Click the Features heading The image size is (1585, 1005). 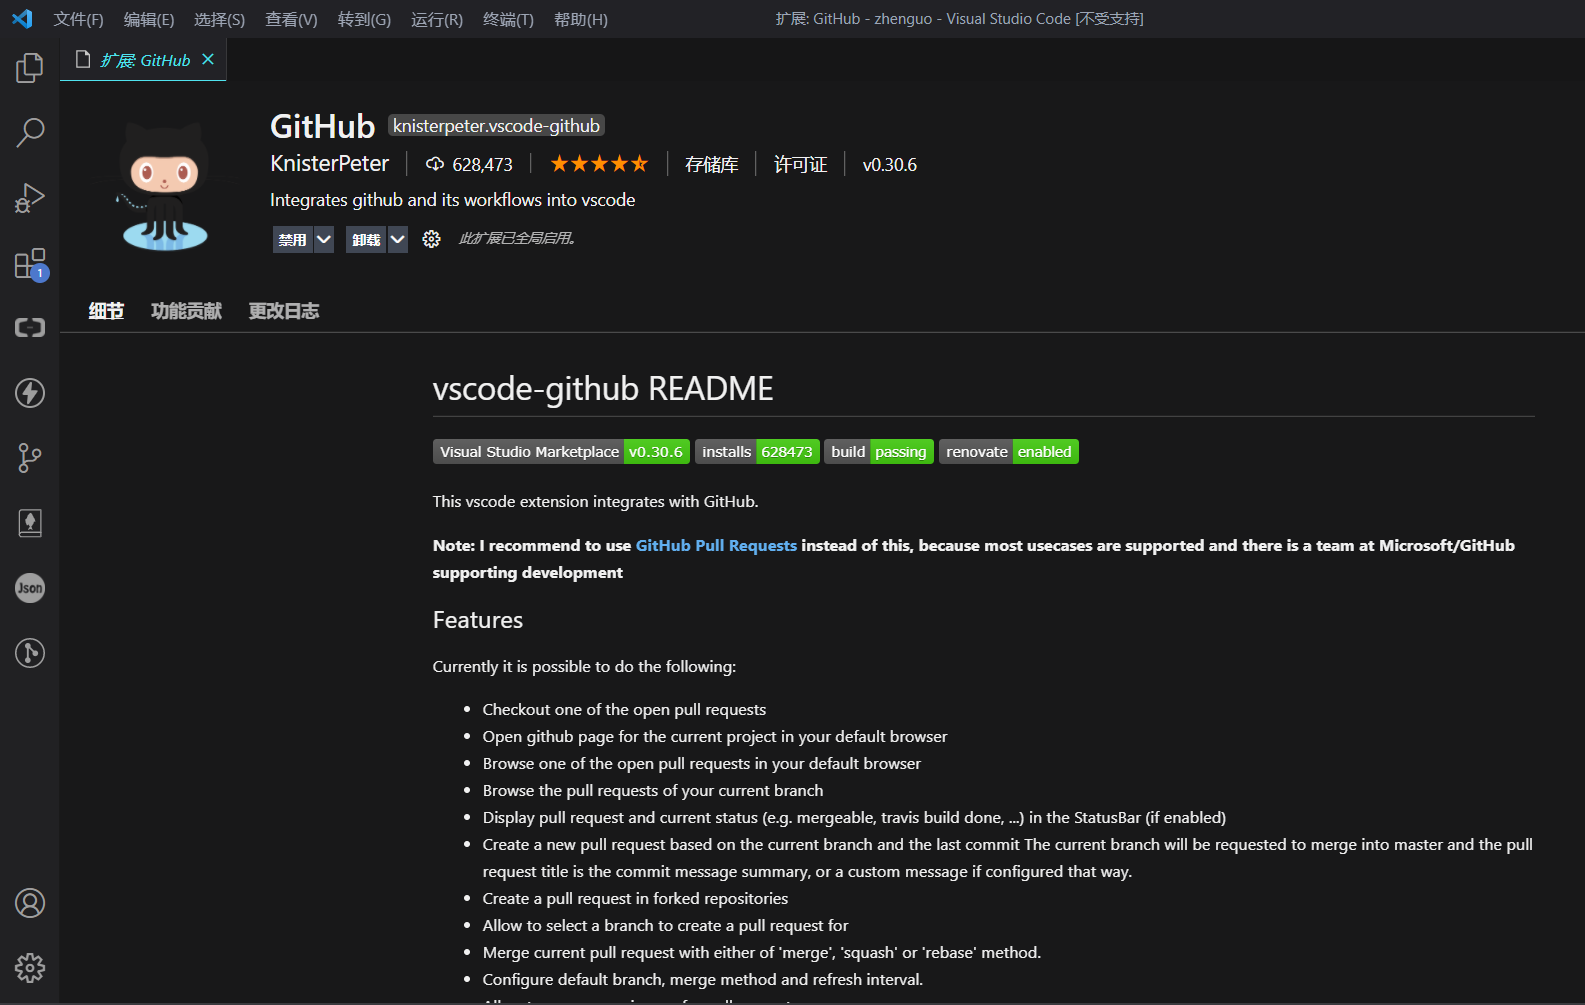(478, 620)
